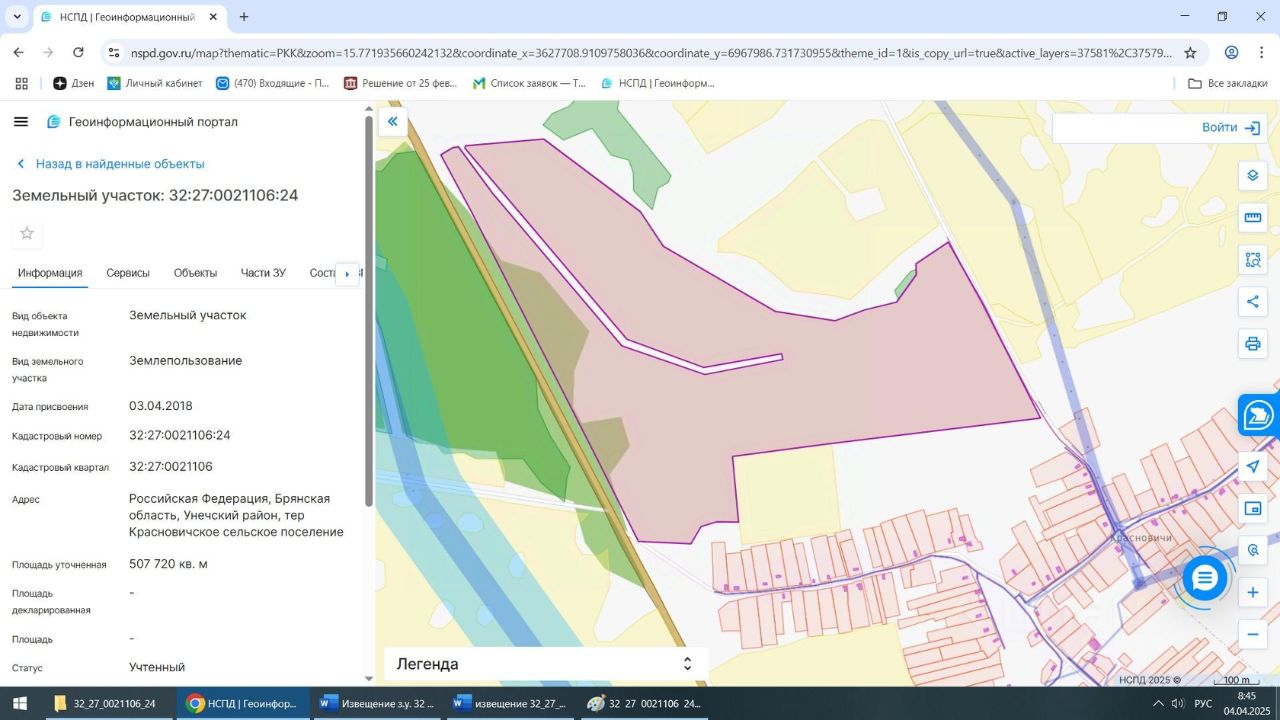Click the share map icon
The height and width of the screenshot is (720, 1280).
(1252, 301)
